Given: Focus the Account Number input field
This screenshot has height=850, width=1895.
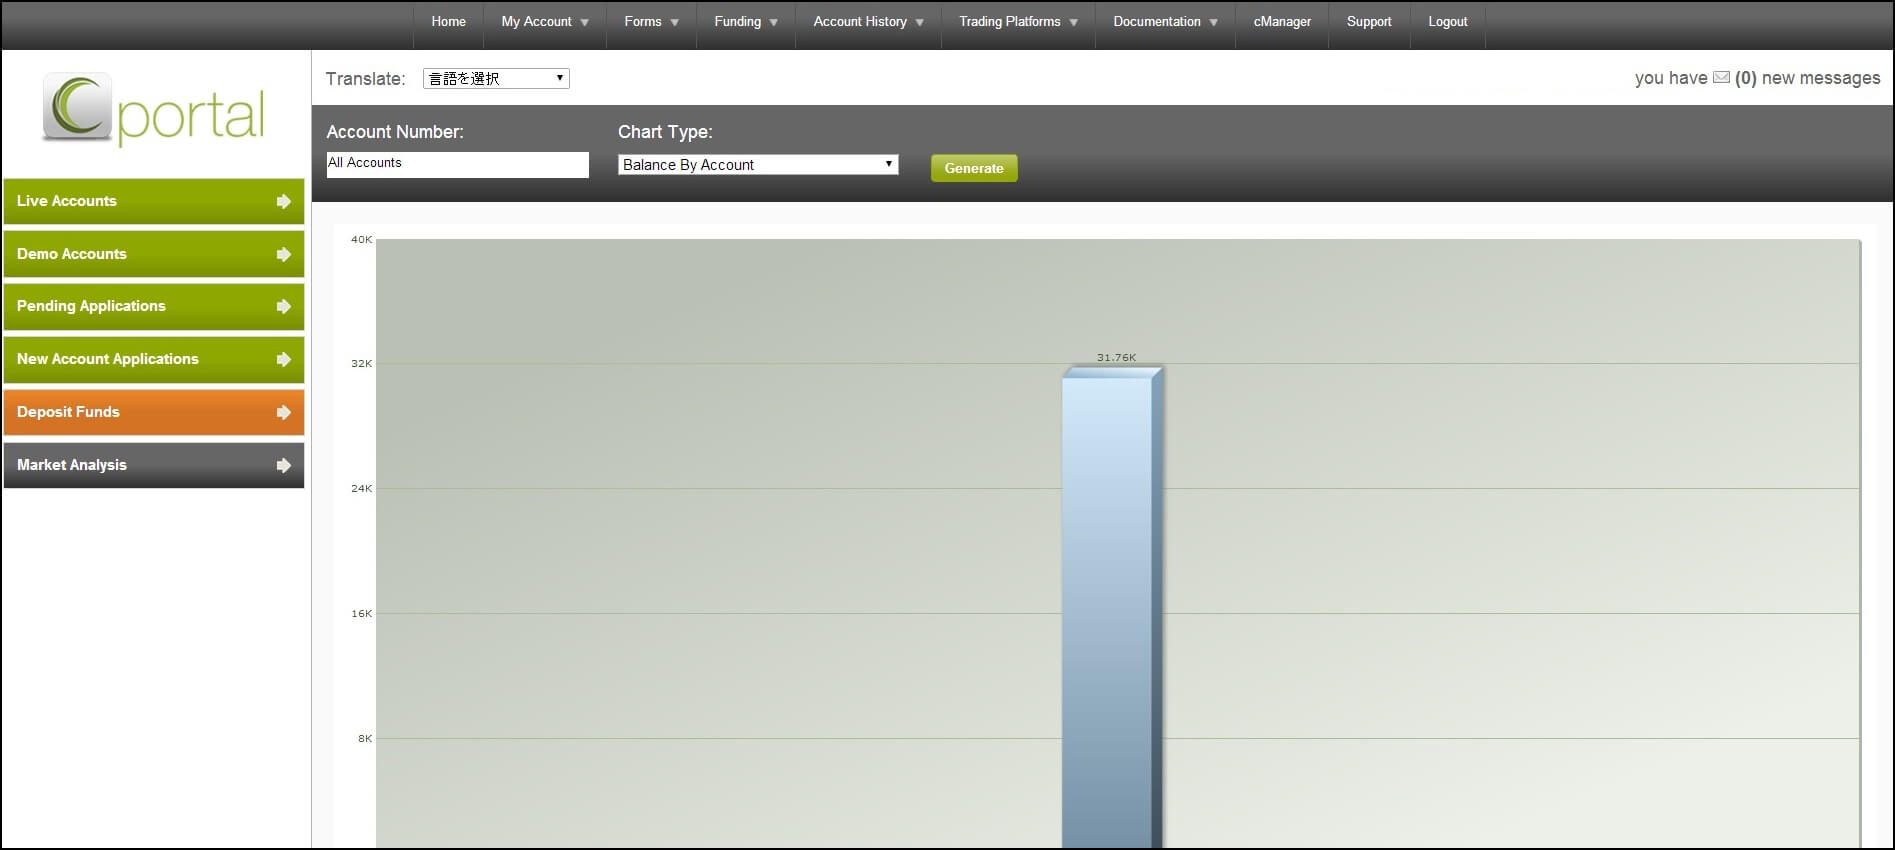Looking at the screenshot, I should click(x=458, y=165).
